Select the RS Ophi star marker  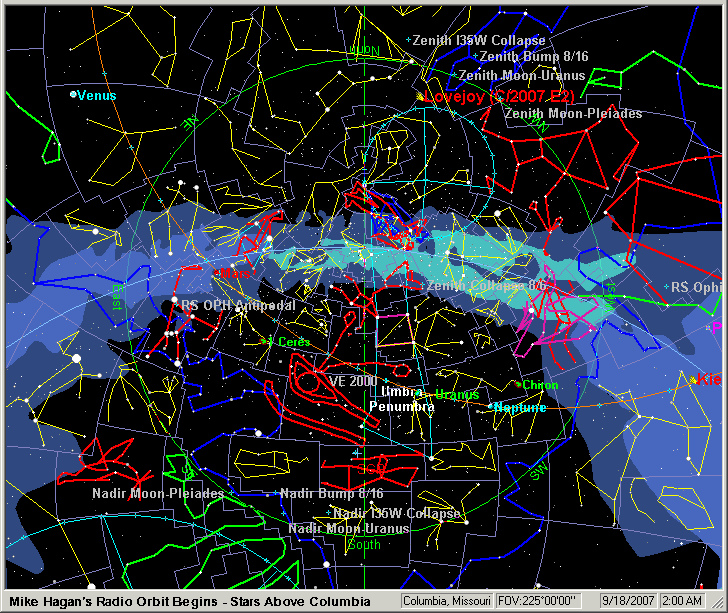click(666, 288)
